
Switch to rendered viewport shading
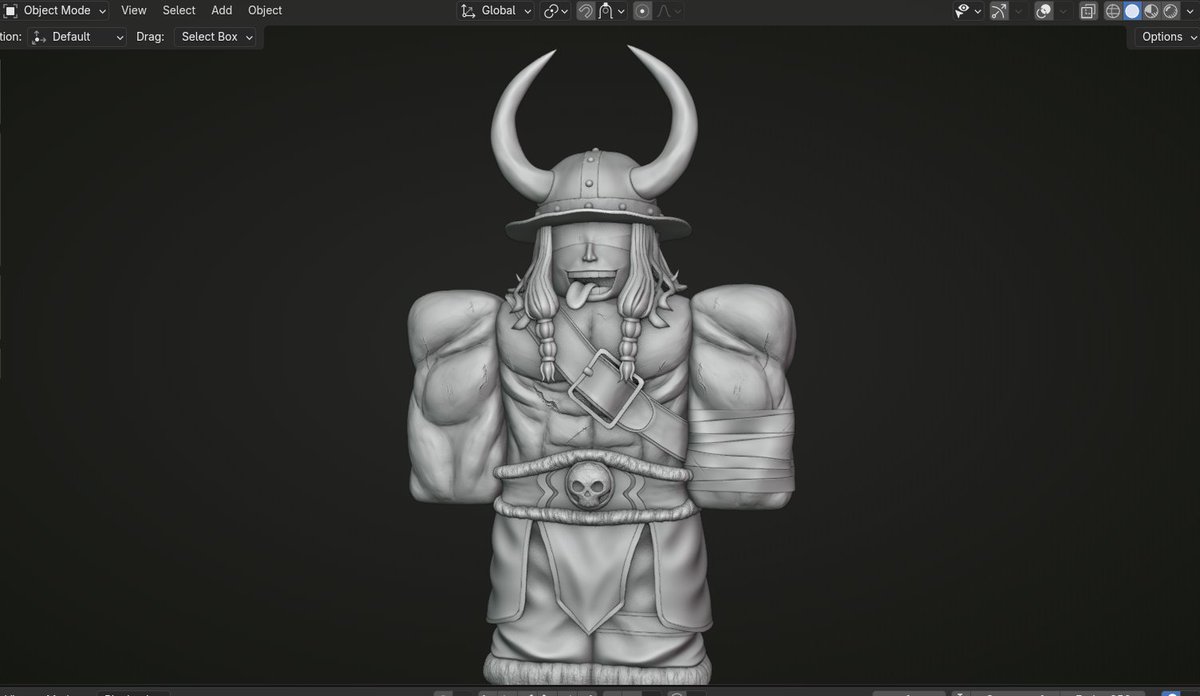click(x=1170, y=11)
